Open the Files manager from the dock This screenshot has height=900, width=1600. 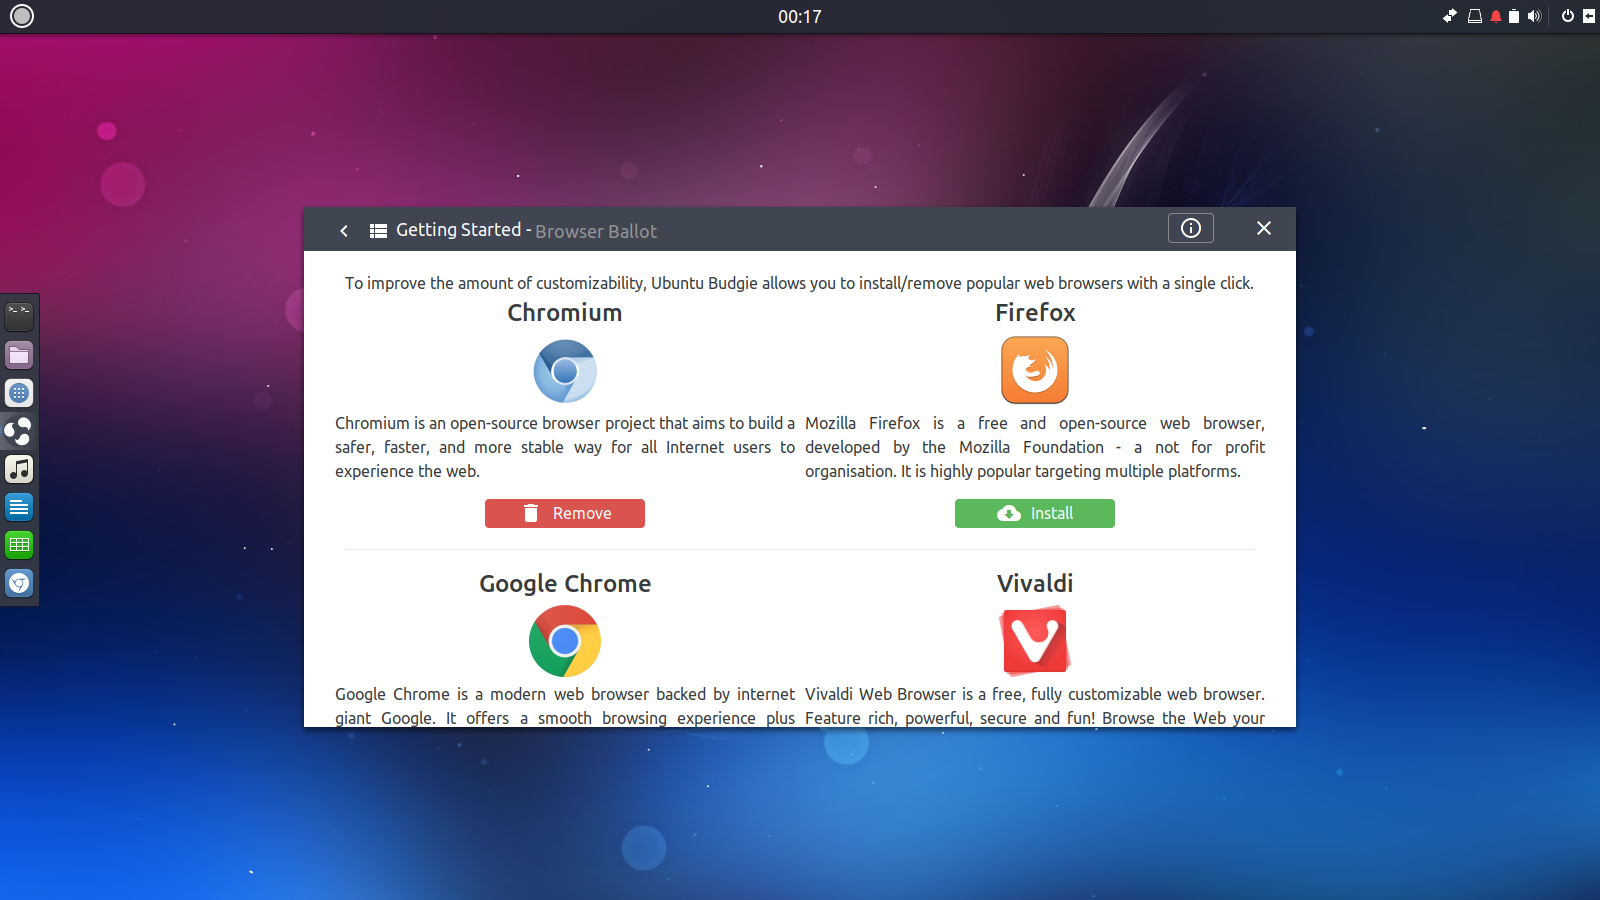point(19,355)
